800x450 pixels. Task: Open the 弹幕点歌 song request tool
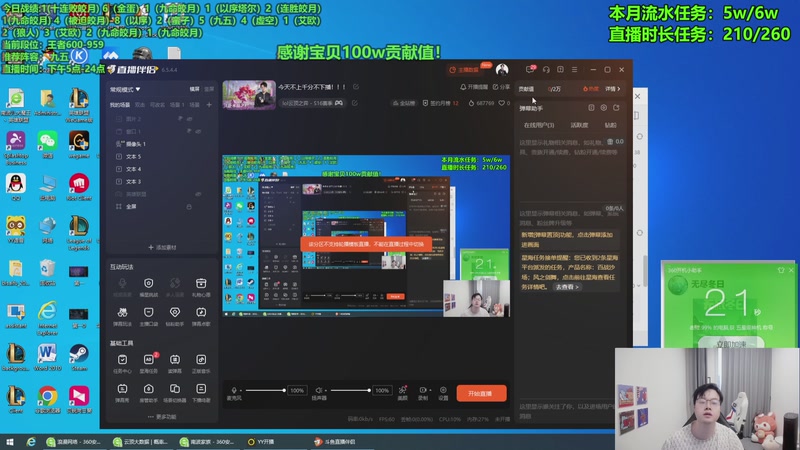click(201, 315)
